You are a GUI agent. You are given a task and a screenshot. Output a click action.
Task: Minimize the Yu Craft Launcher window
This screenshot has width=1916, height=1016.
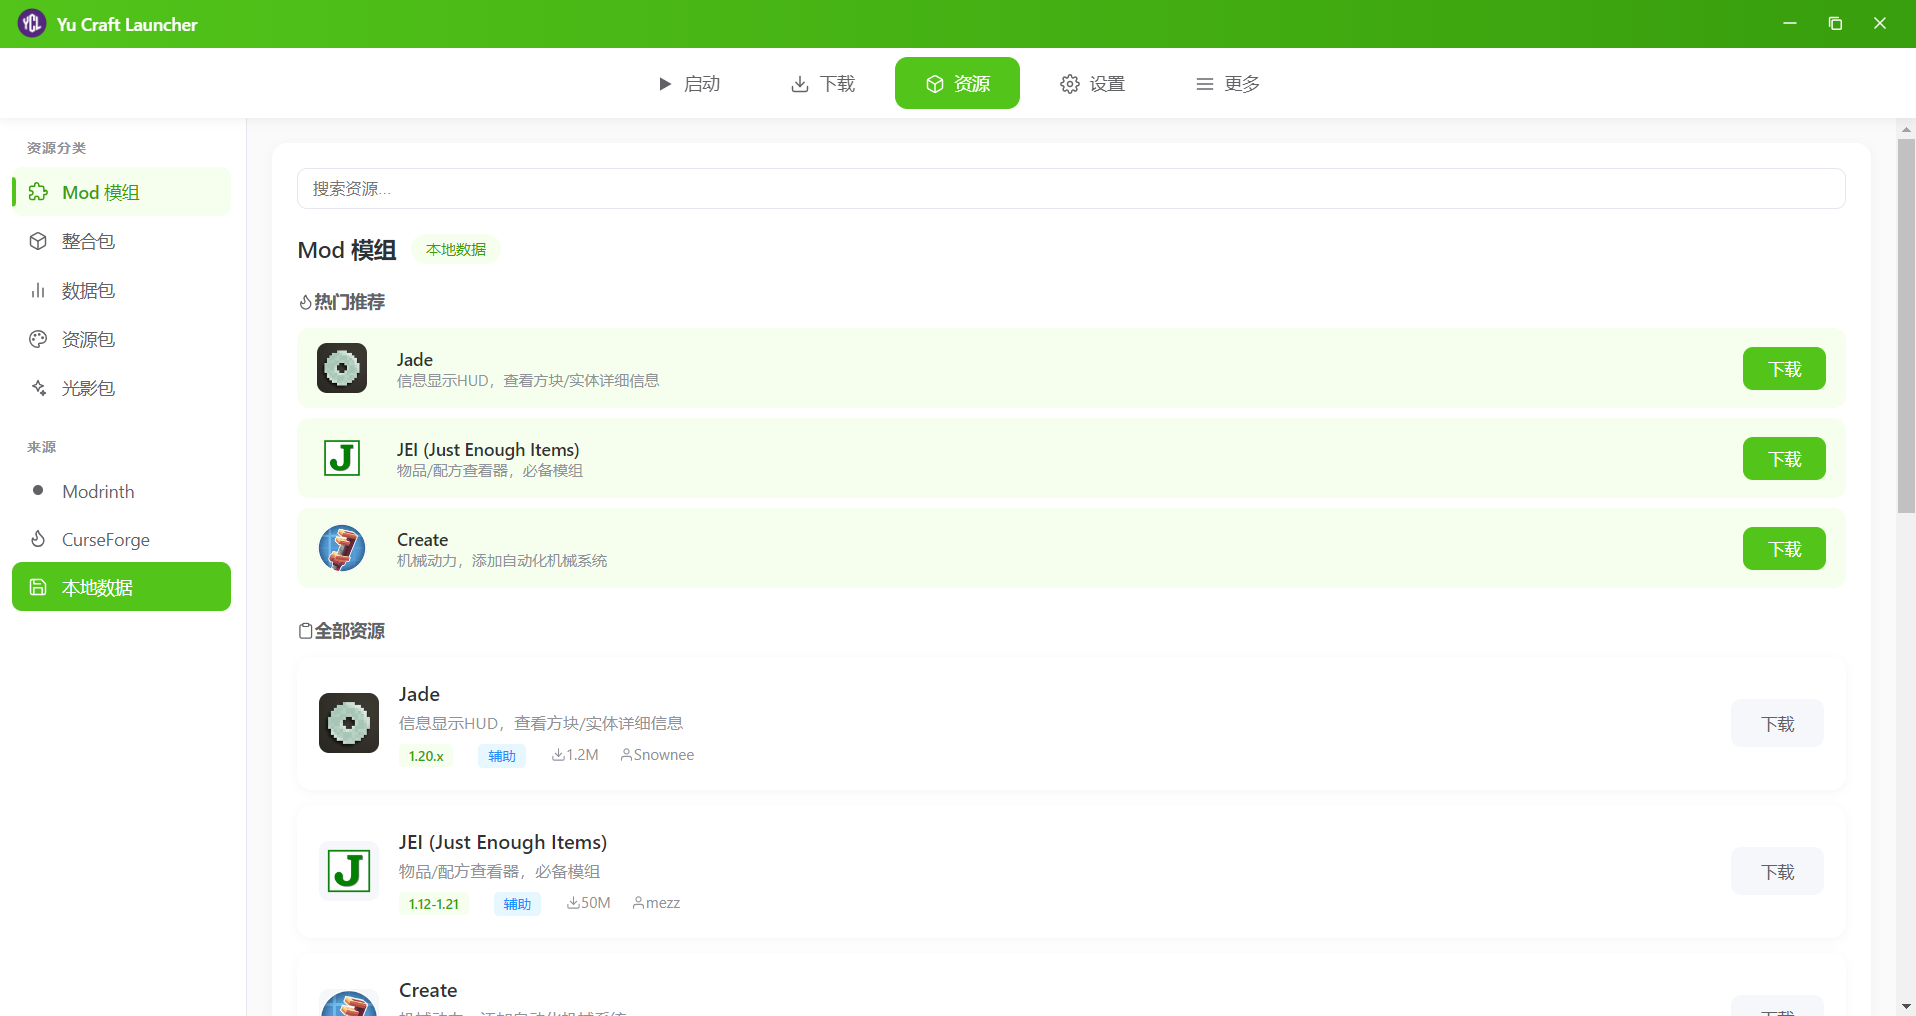pyautogui.click(x=1790, y=23)
